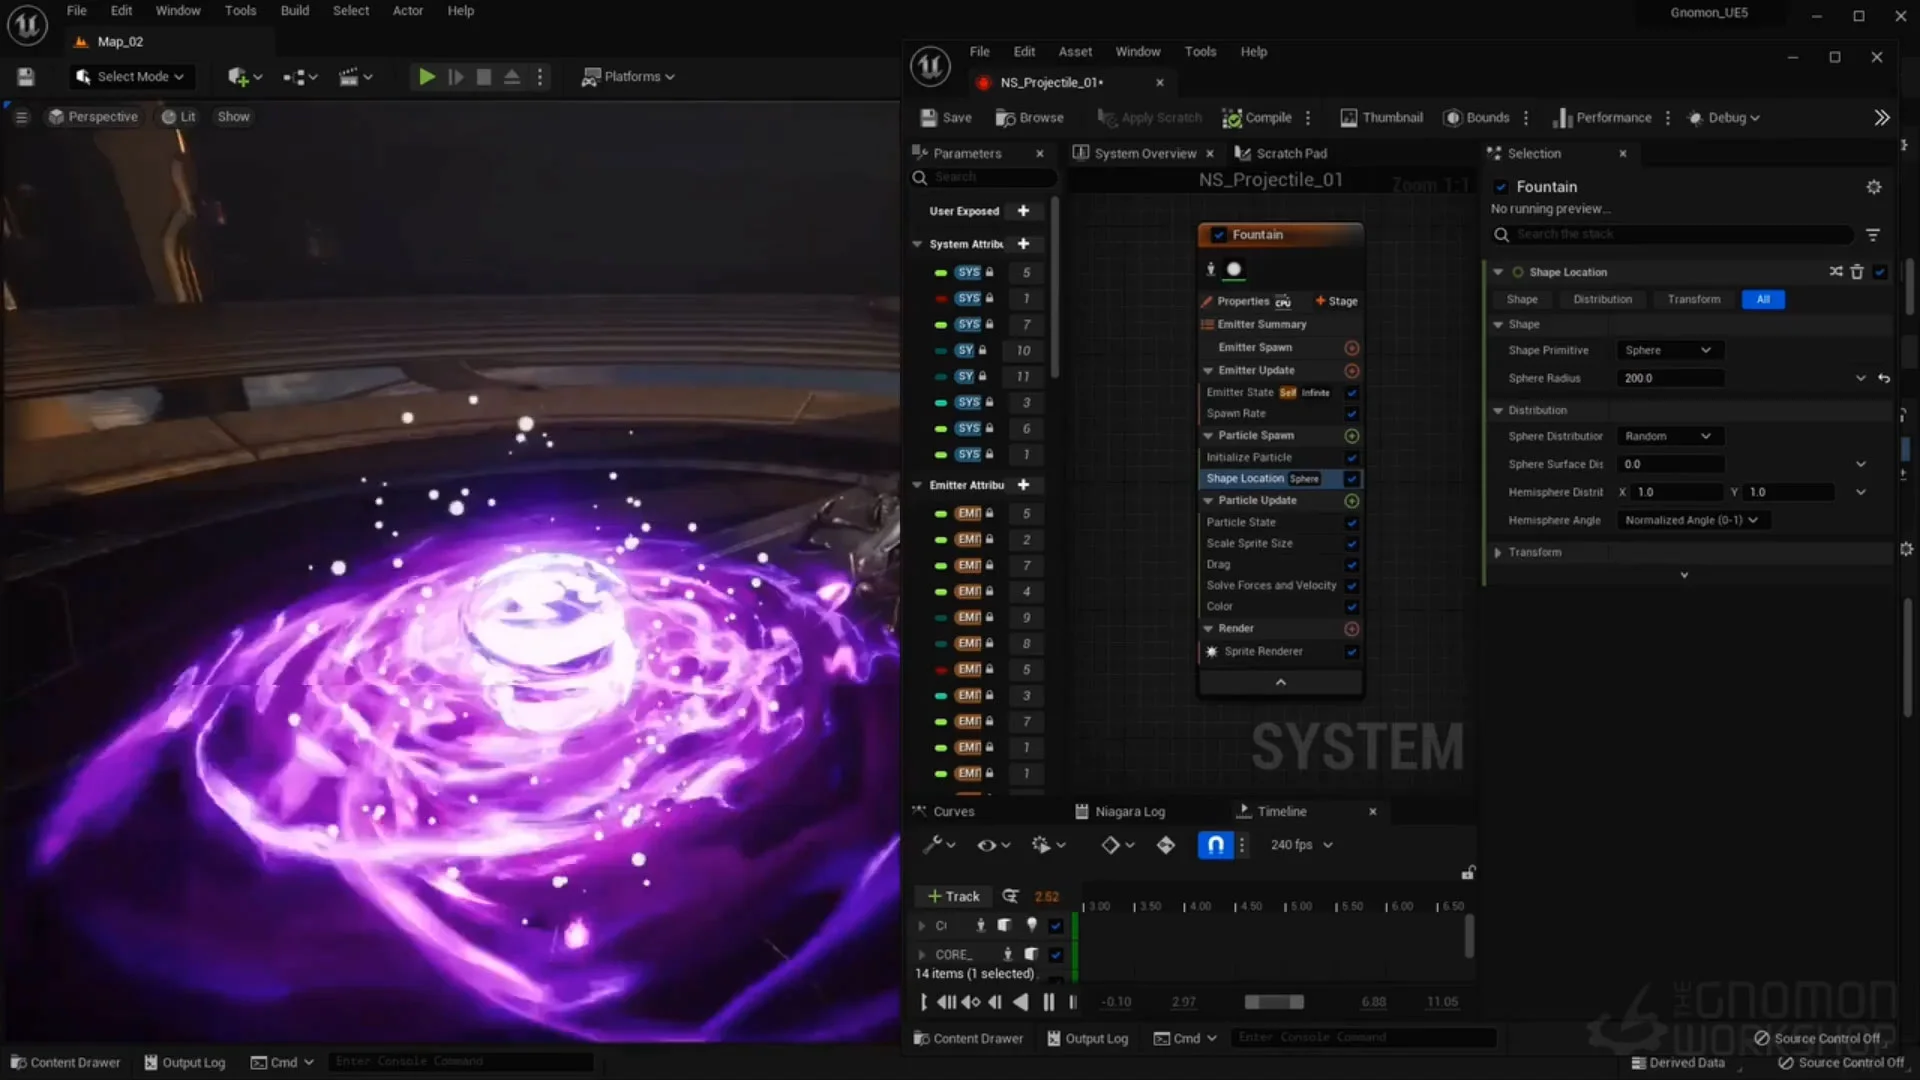The width and height of the screenshot is (1920, 1080).
Task: Toggle the Color module checkbox
Action: point(1352,607)
